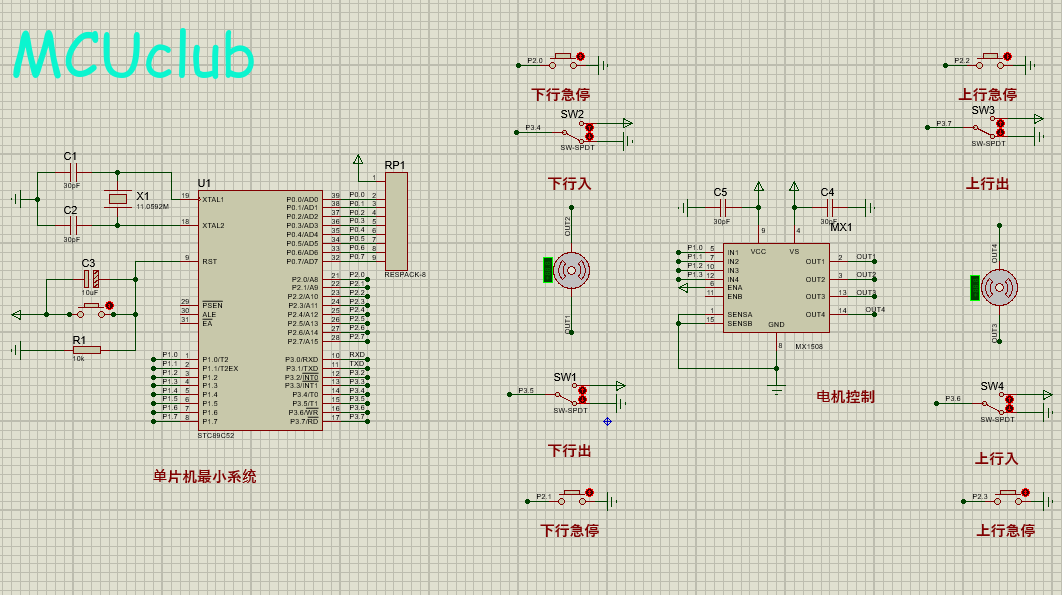Select the power terminal above RP1 pin 1
Screen dimensions: 1062x595
pos(358,160)
